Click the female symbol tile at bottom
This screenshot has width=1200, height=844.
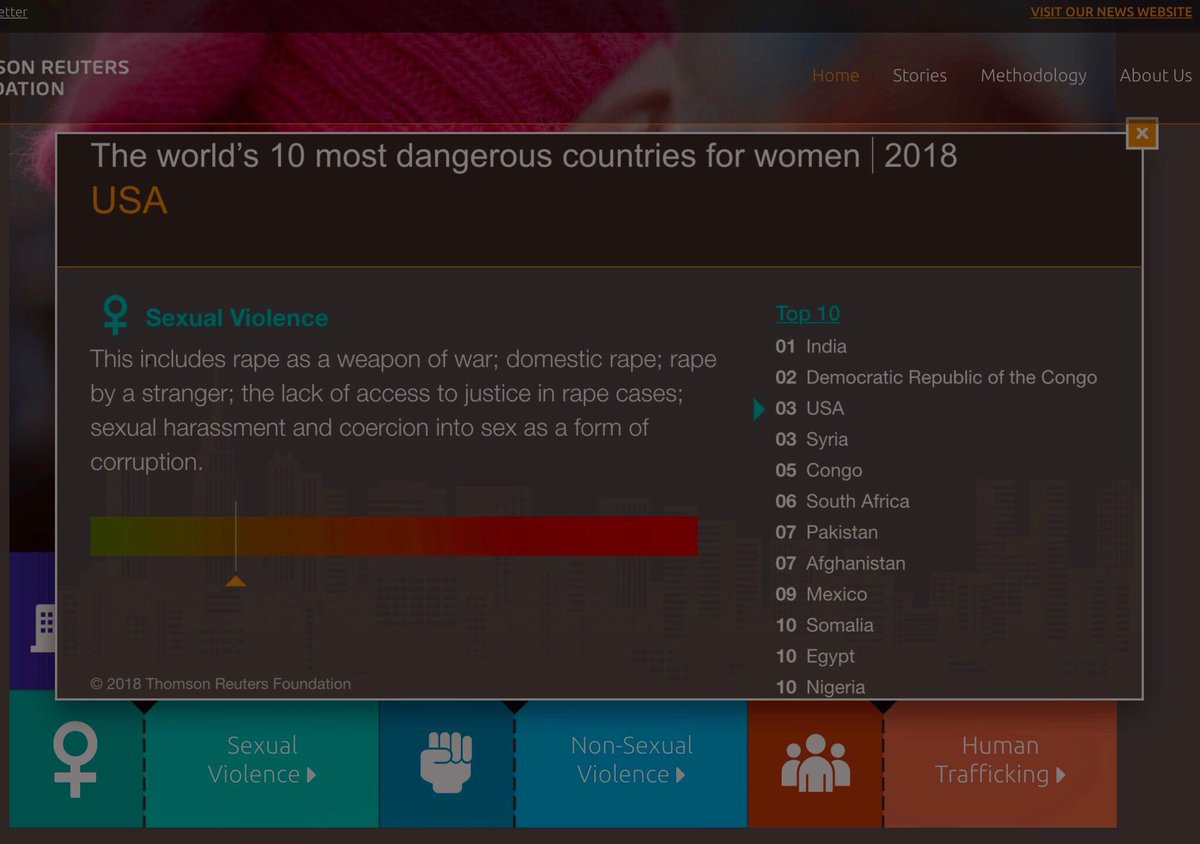click(x=76, y=760)
